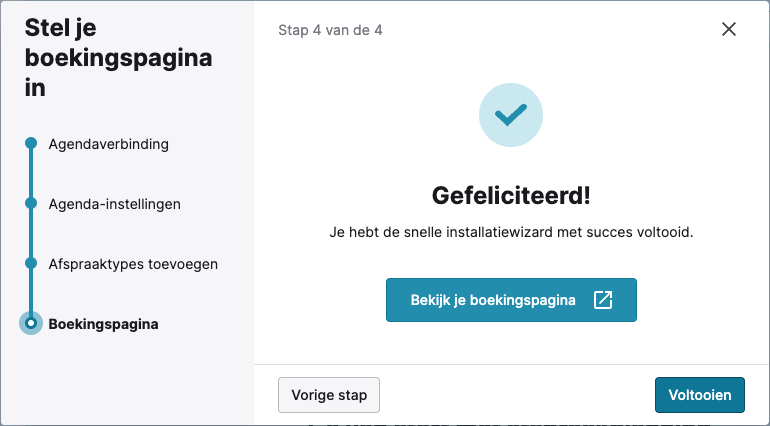
Task: Click the Agendaverbinding step dot
Action: coord(31,144)
